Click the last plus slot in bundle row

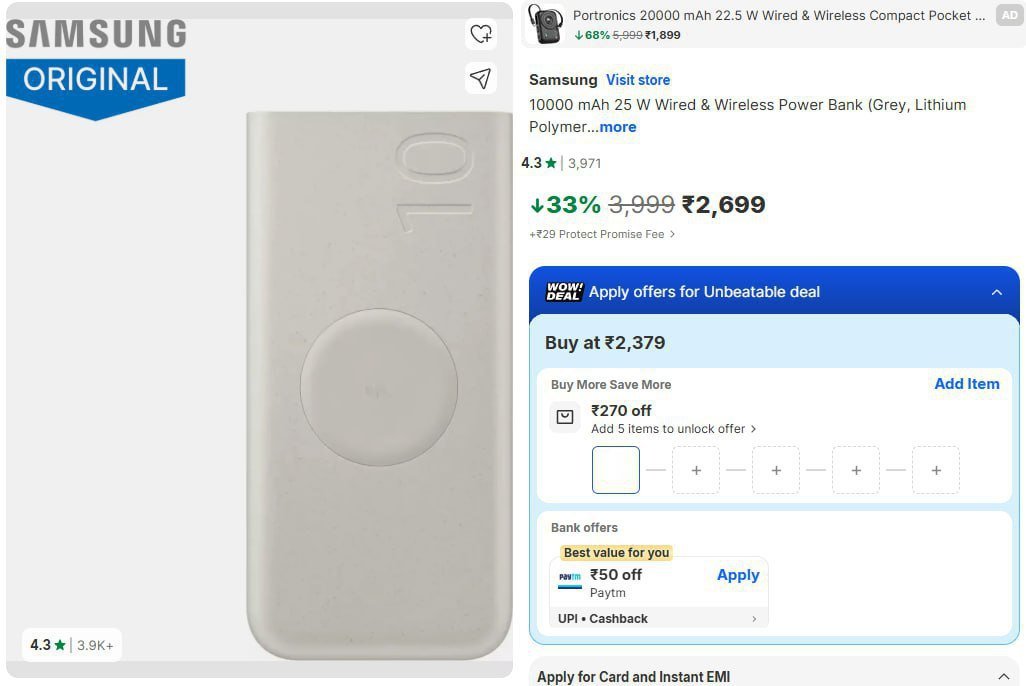[x=936, y=470]
